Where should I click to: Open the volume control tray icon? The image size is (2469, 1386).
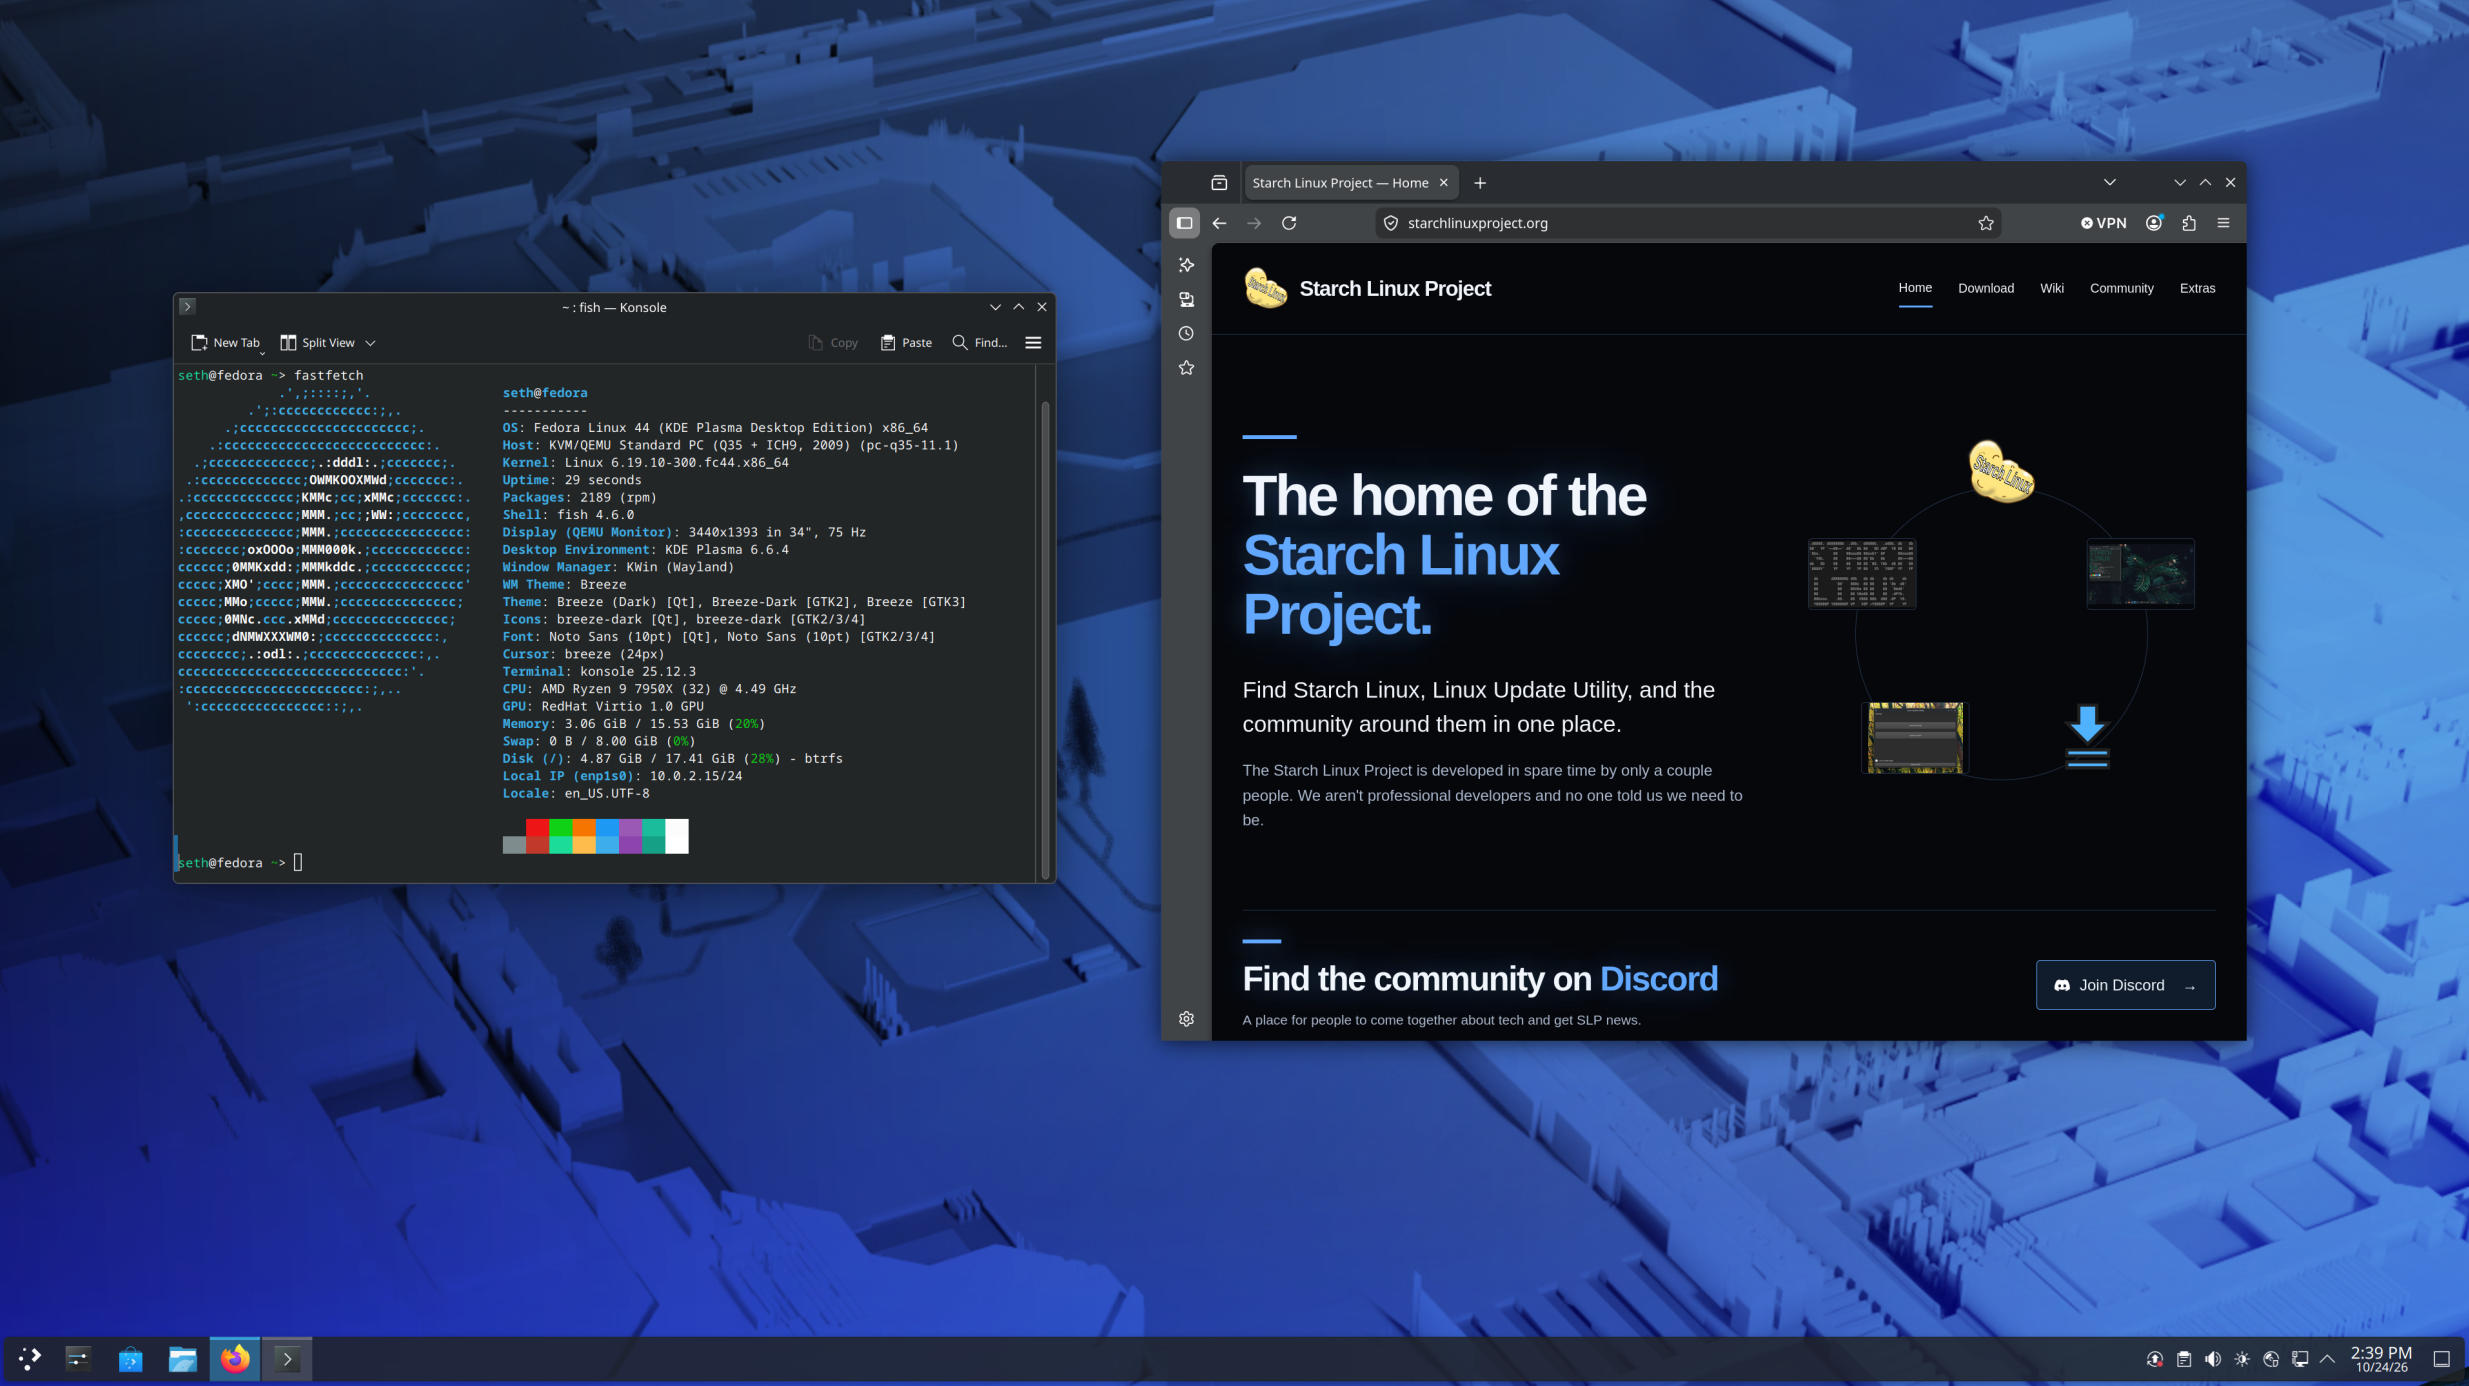click(x=2213, y=1359)
